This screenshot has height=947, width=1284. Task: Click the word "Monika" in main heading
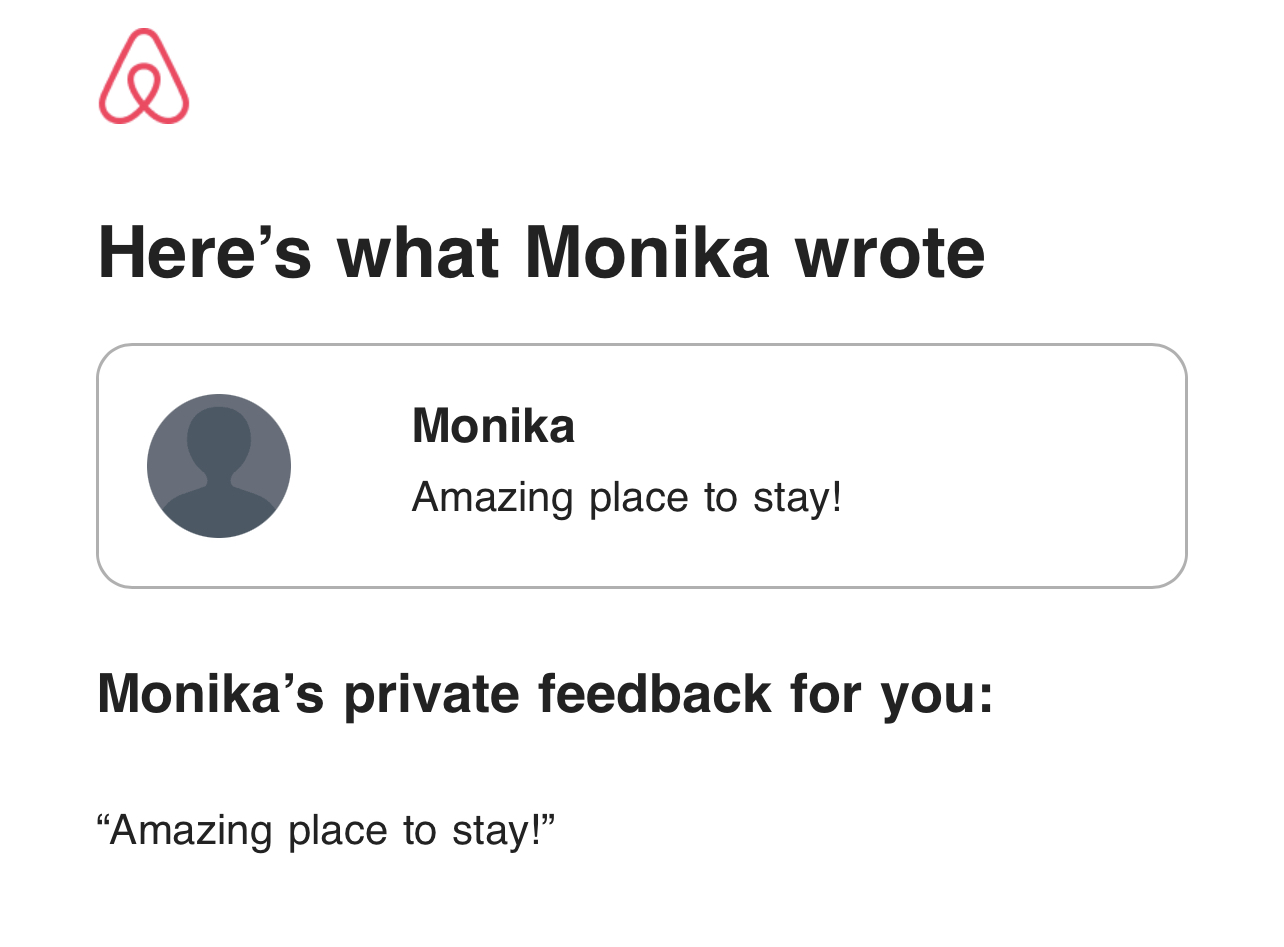pyautogui.click(x=647, y=253)
